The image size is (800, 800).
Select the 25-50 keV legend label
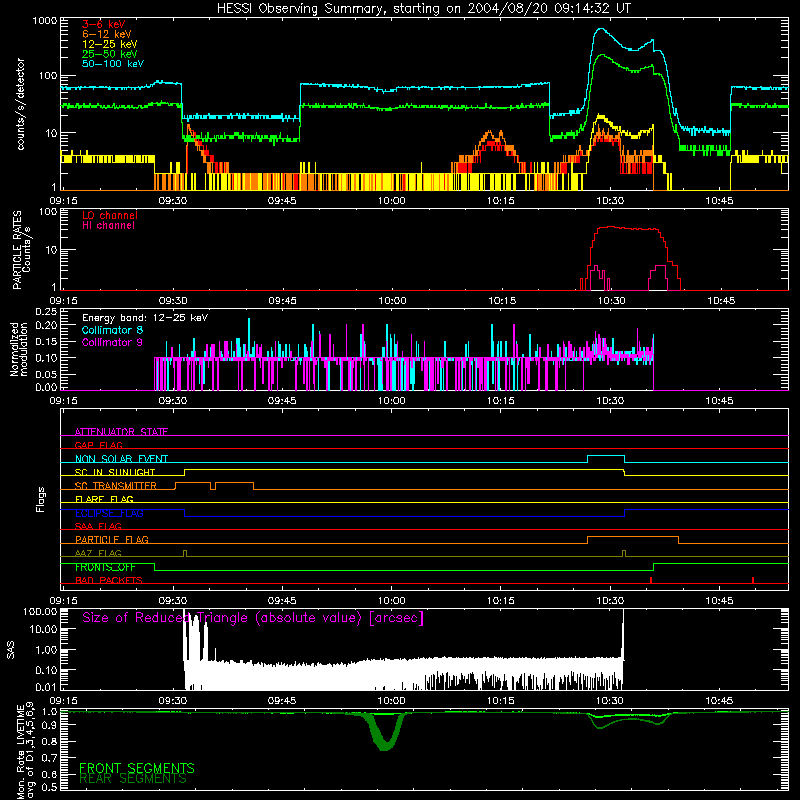110,54
